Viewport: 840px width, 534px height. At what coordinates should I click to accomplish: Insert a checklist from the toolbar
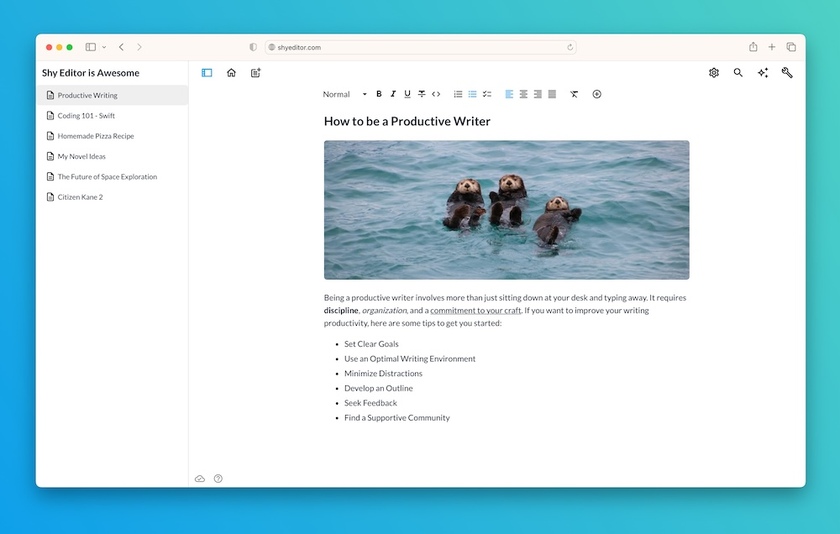487,94
